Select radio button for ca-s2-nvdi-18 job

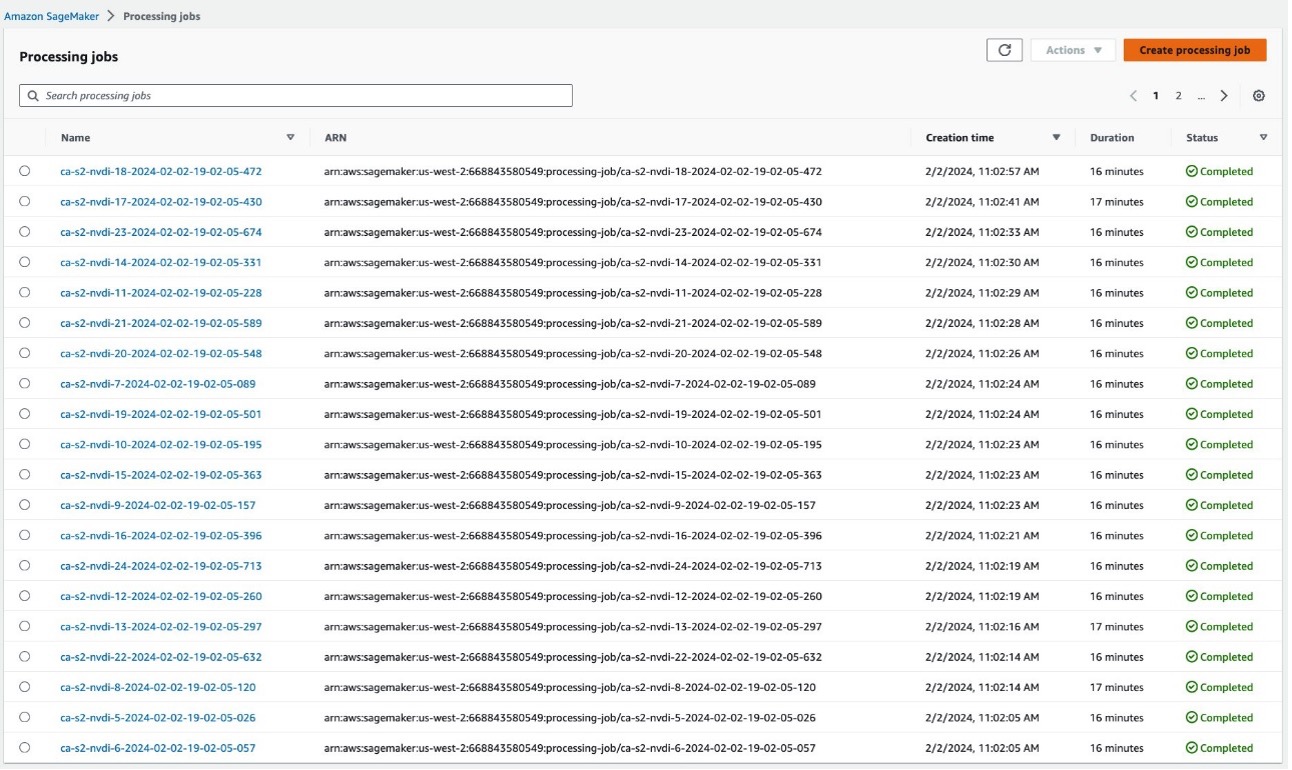[24, 171]
